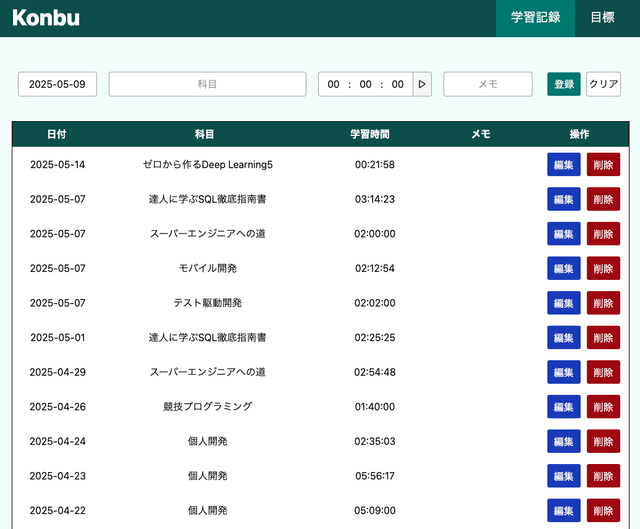Delete the 03:14:23 SQL record
The width and height of the screenshot is (640, 529).
tap(603, 199)
